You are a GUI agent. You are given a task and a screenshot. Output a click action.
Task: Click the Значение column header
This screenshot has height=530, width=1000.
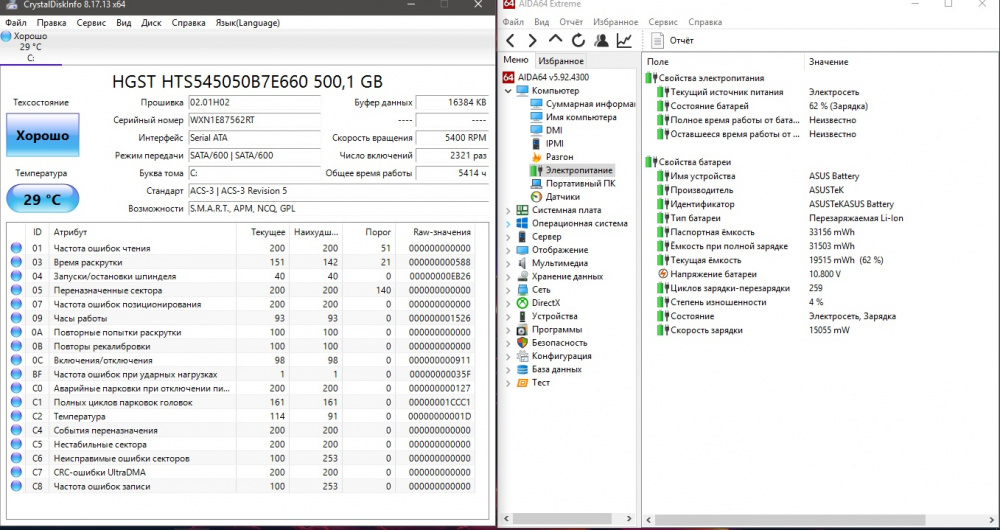pos(828,62)
